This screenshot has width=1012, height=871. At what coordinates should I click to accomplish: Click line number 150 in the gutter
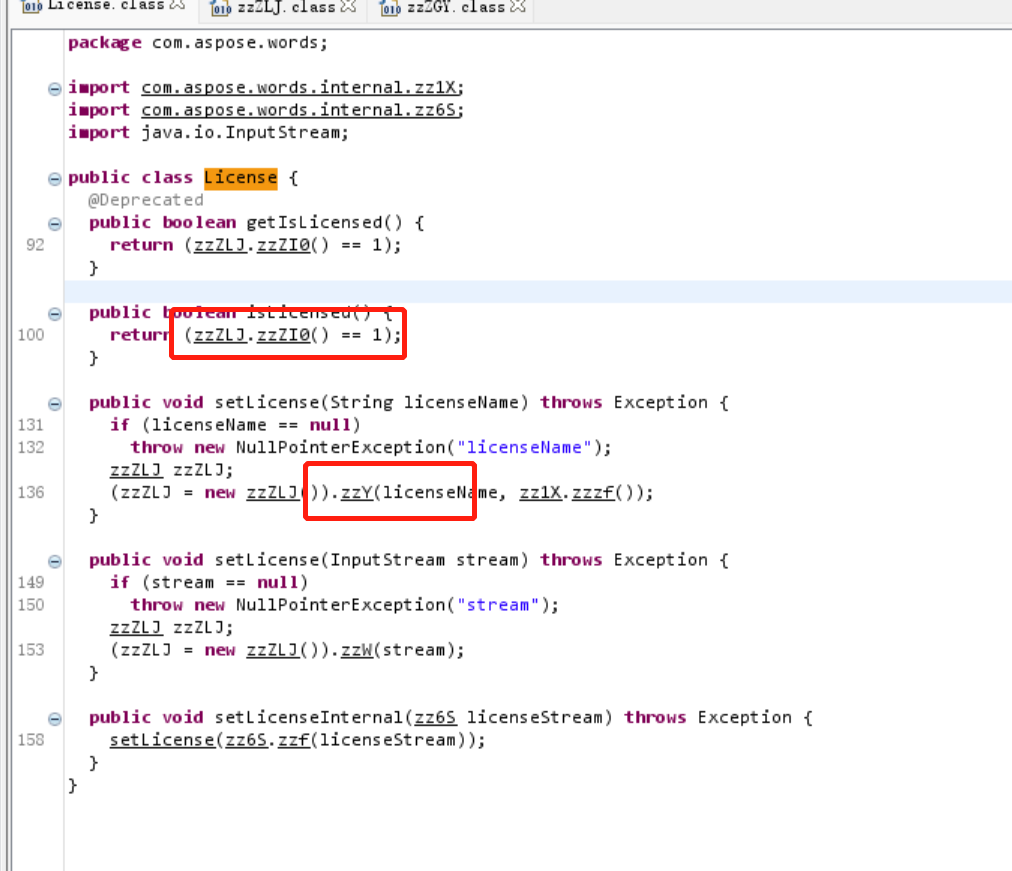(31, 605)
